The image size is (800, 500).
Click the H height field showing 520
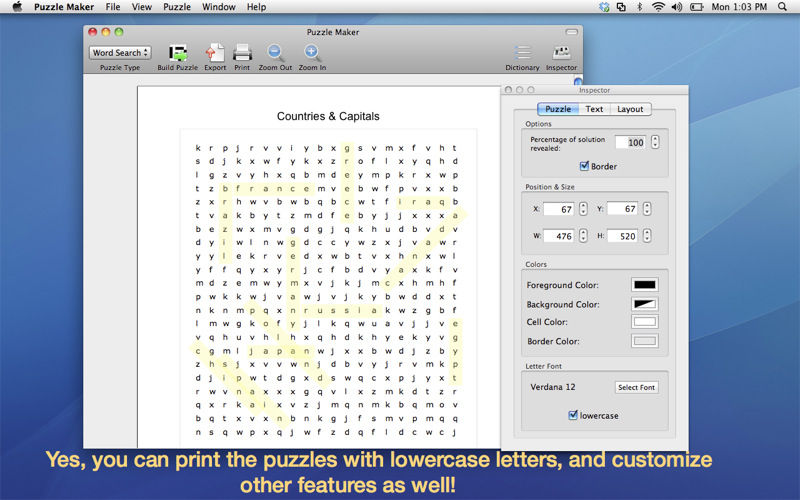click(x=622, y=236)
